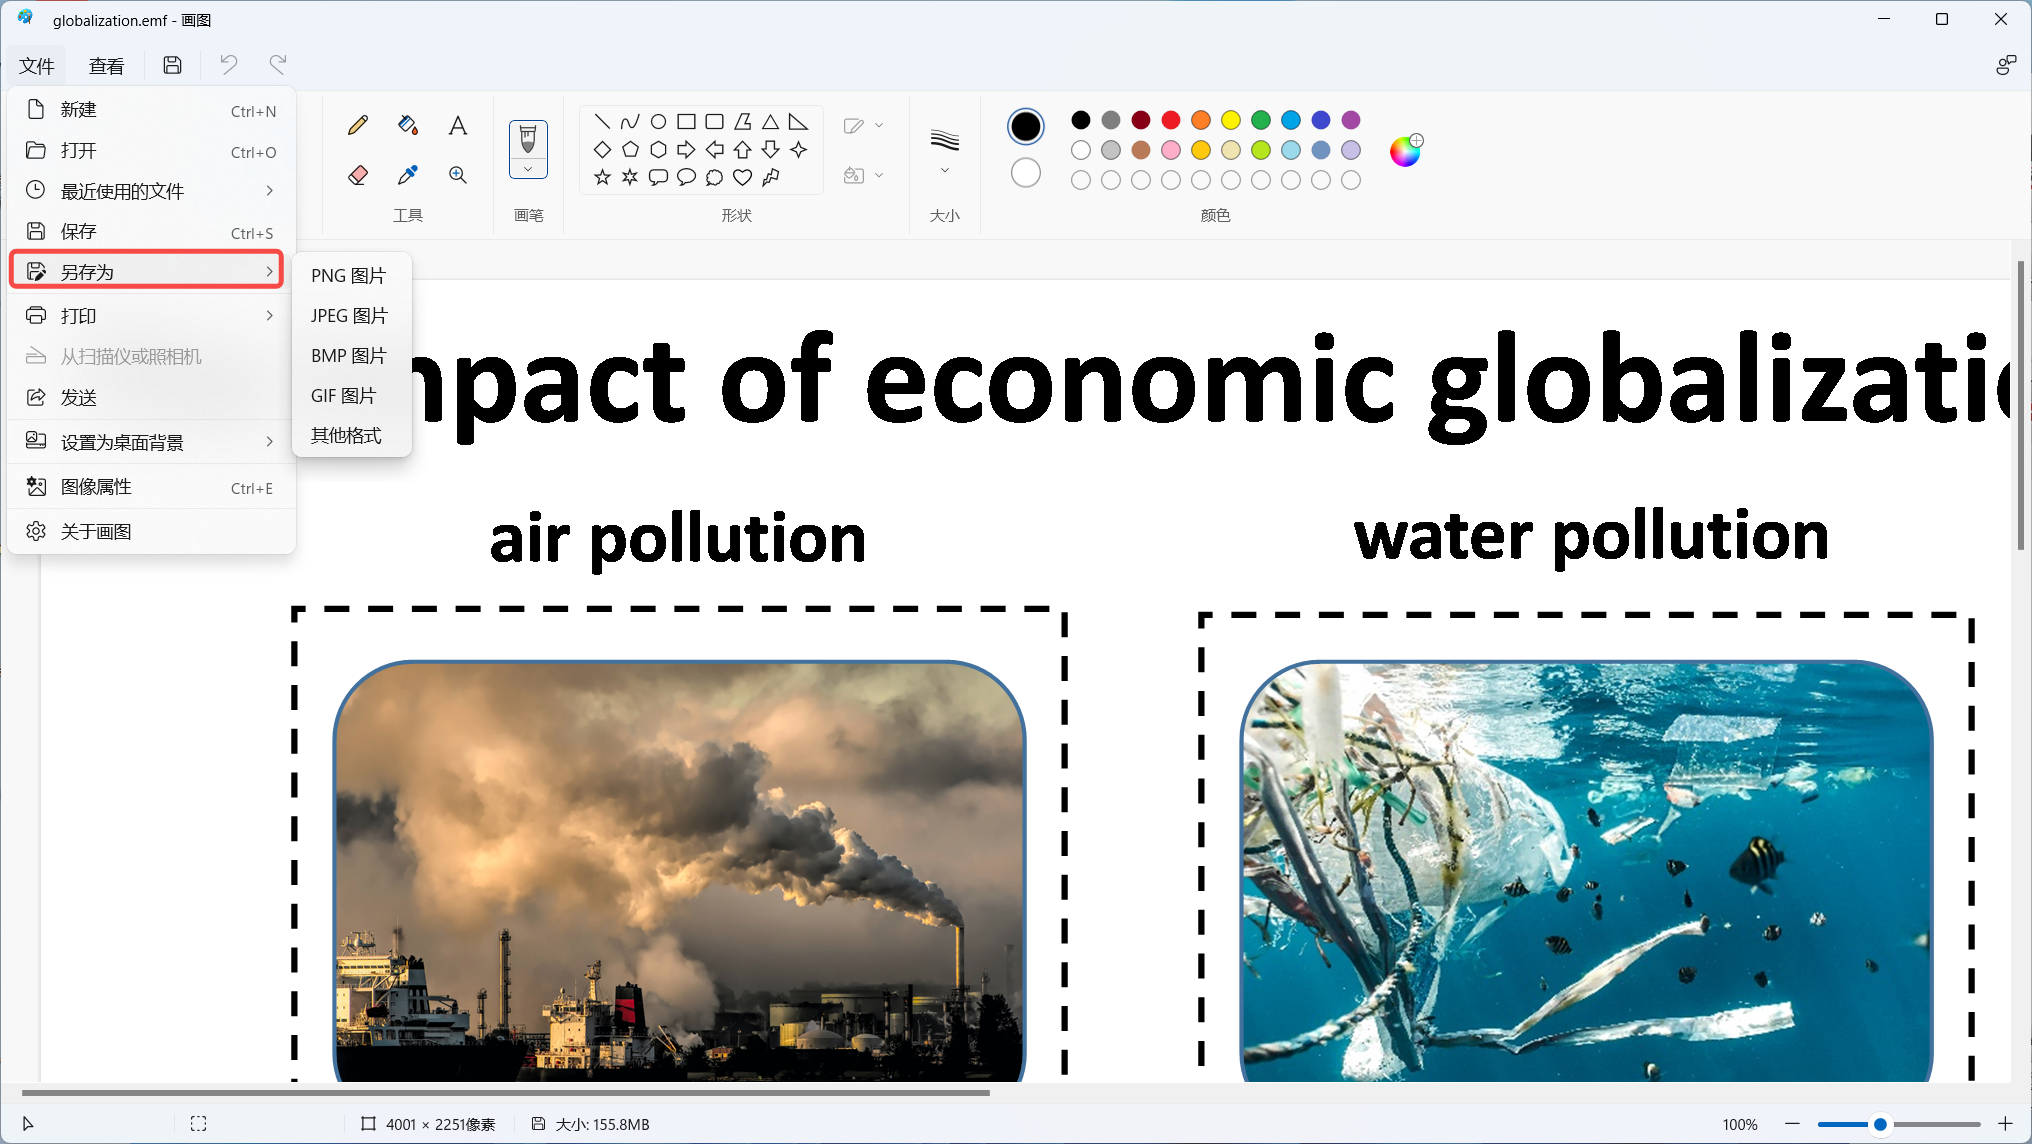Save as JPEG picture
The width and height of the screenshot is (2032, 1144).
352,315
